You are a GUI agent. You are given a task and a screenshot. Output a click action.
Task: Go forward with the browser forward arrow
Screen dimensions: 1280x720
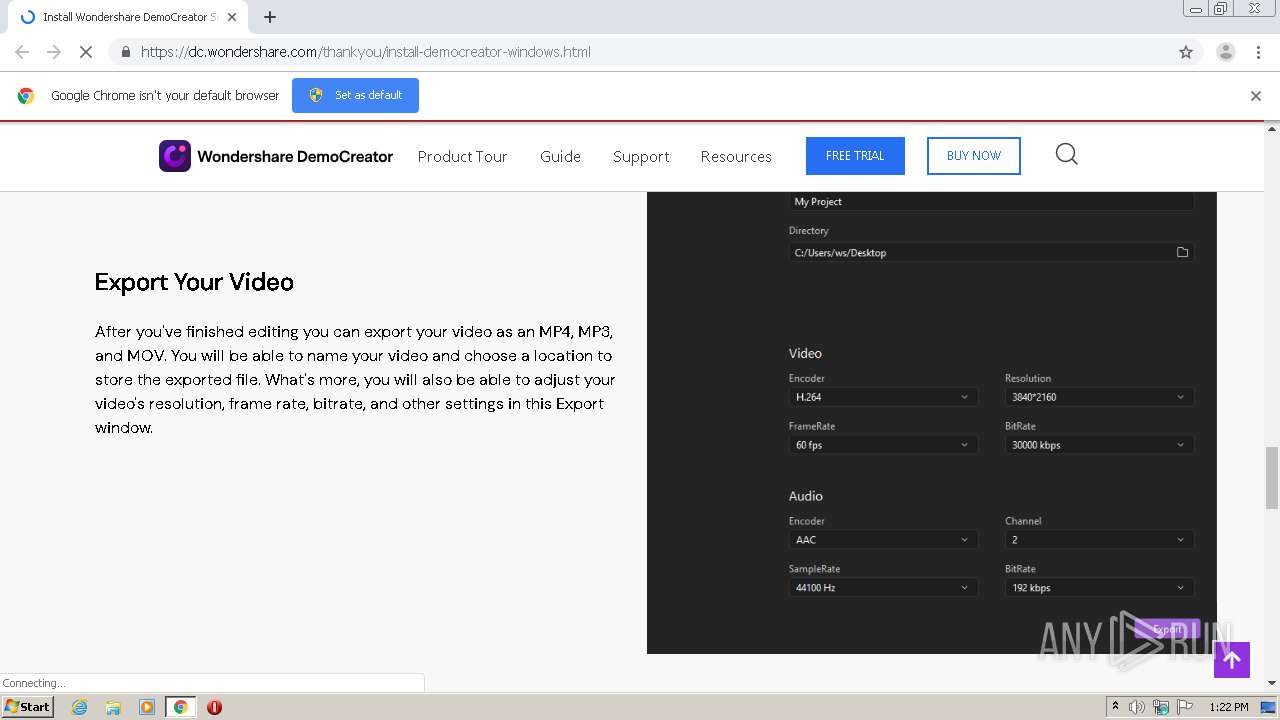(x=54, y=52)
